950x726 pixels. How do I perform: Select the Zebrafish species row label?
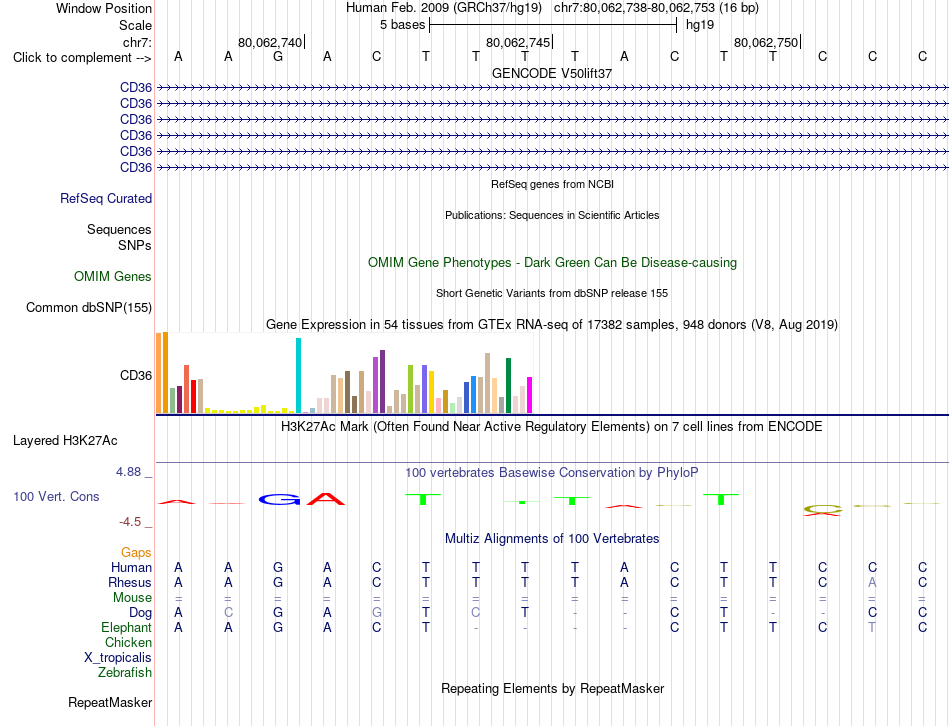pos(125,673)
